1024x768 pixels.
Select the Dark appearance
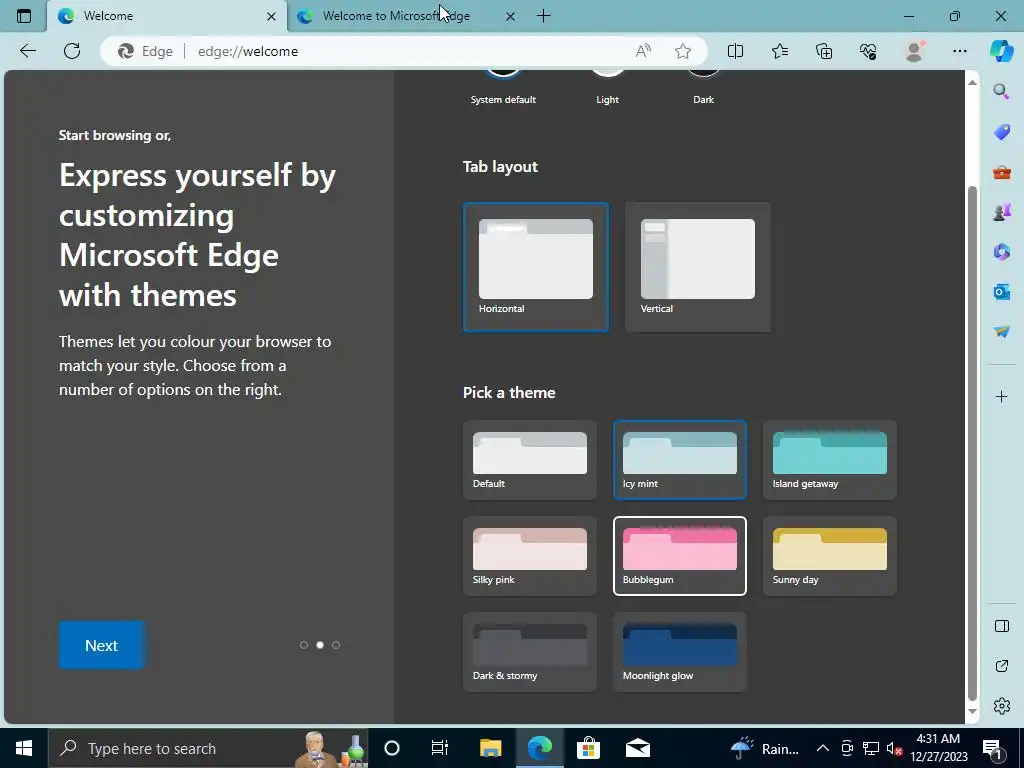point(703,86)
